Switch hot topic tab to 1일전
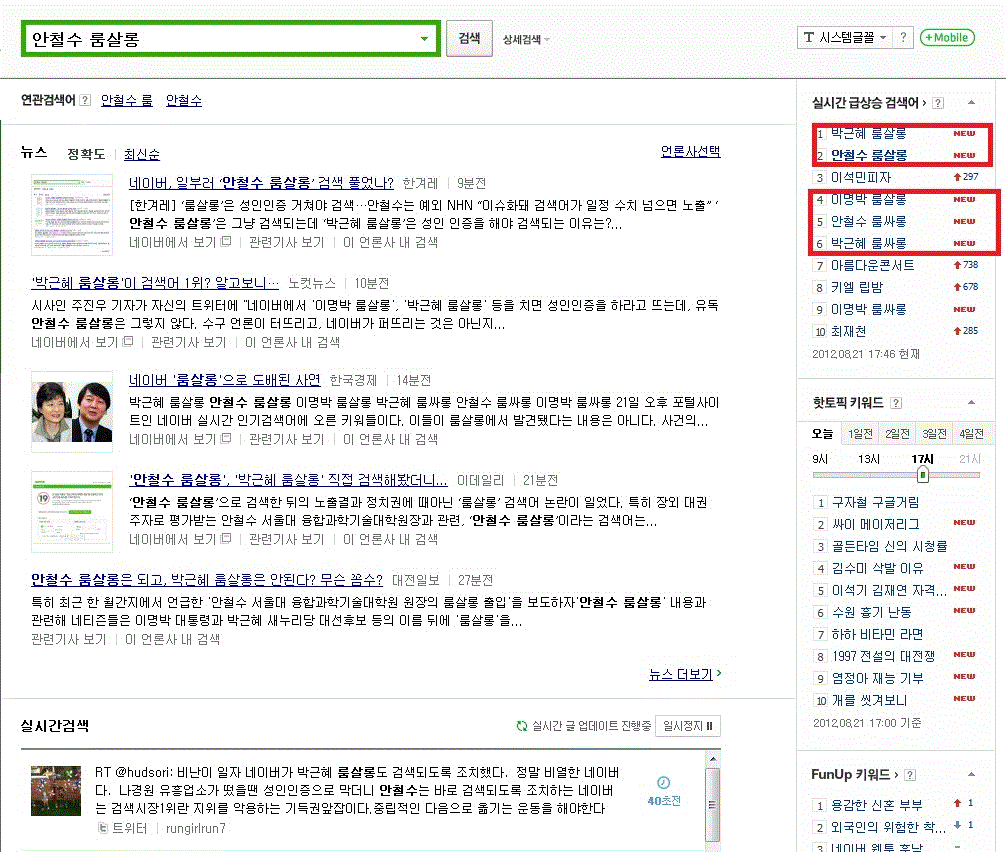 [860, 433]
